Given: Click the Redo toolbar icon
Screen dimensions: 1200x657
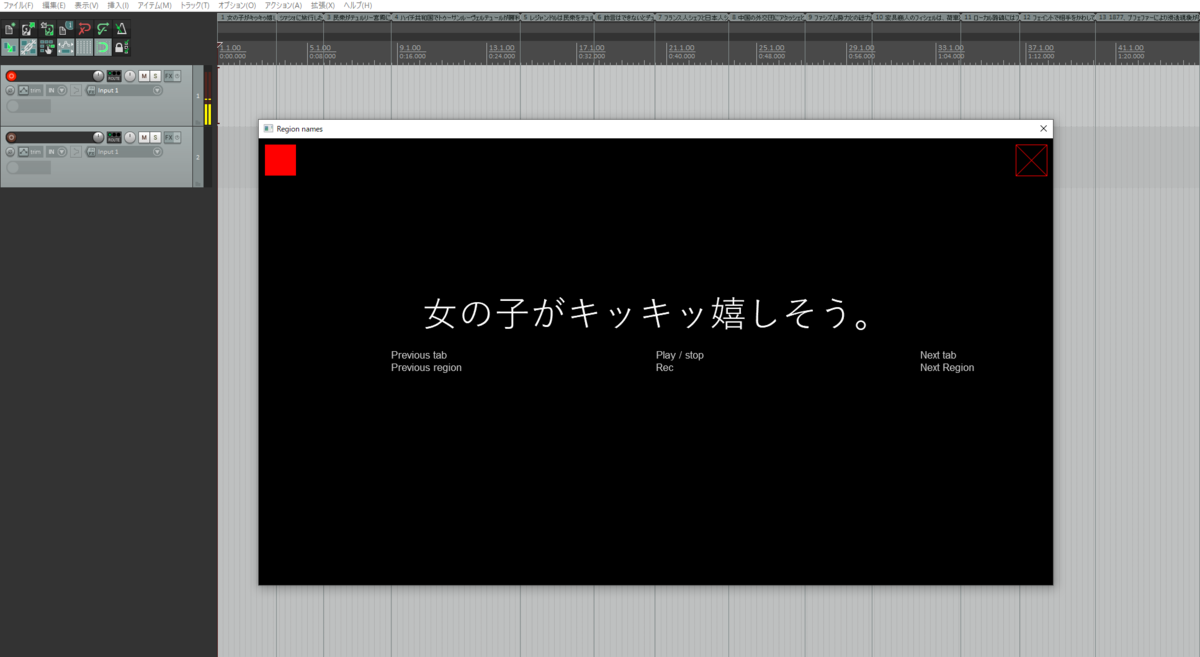Looking at the screenshot, I should tap(103, 28).
